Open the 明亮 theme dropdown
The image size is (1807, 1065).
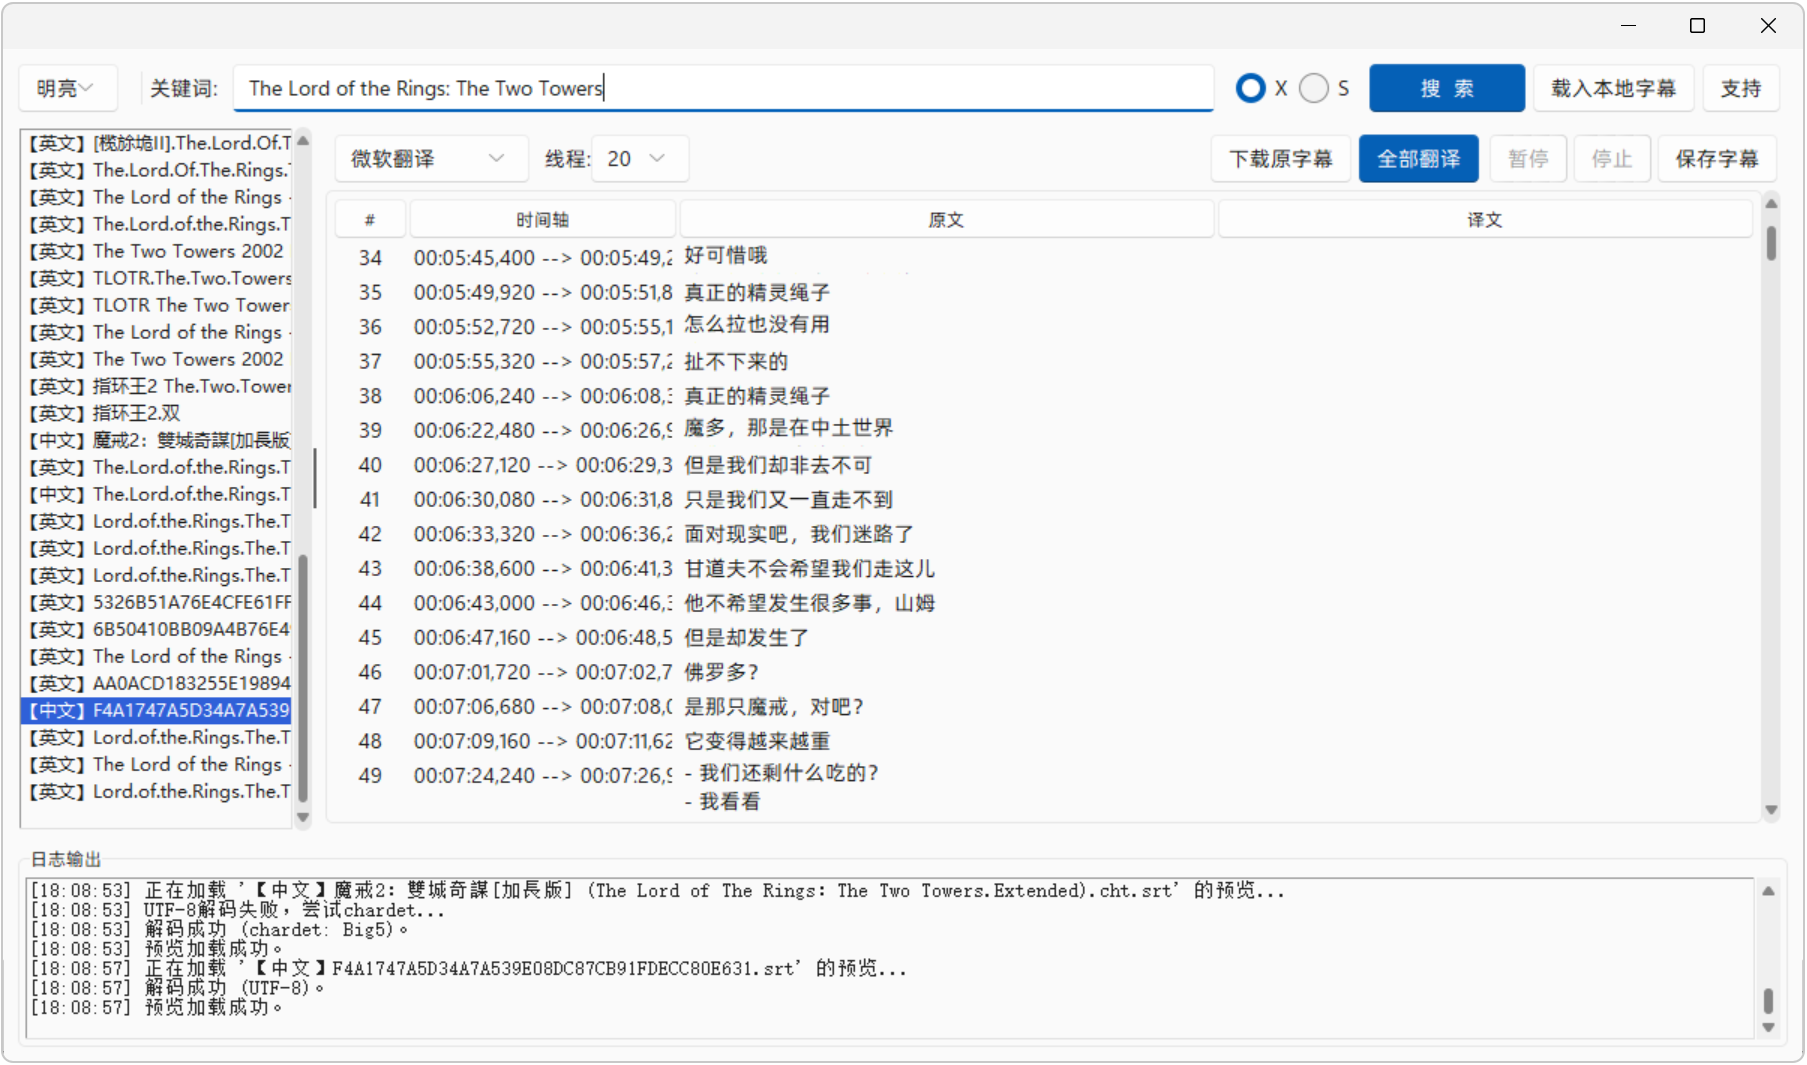[x=68, y=88]
